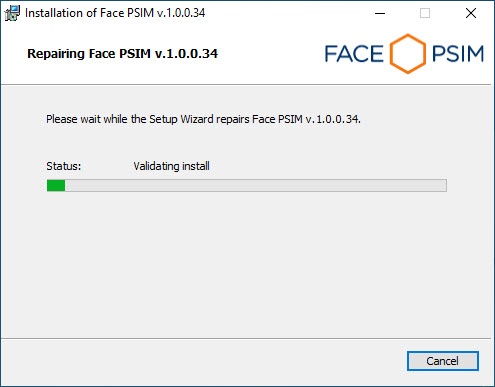Image resolution: width=495 pixels, height=387 pixels.
Task: Click the FACE word in the logo
Action: coord(354,54)
